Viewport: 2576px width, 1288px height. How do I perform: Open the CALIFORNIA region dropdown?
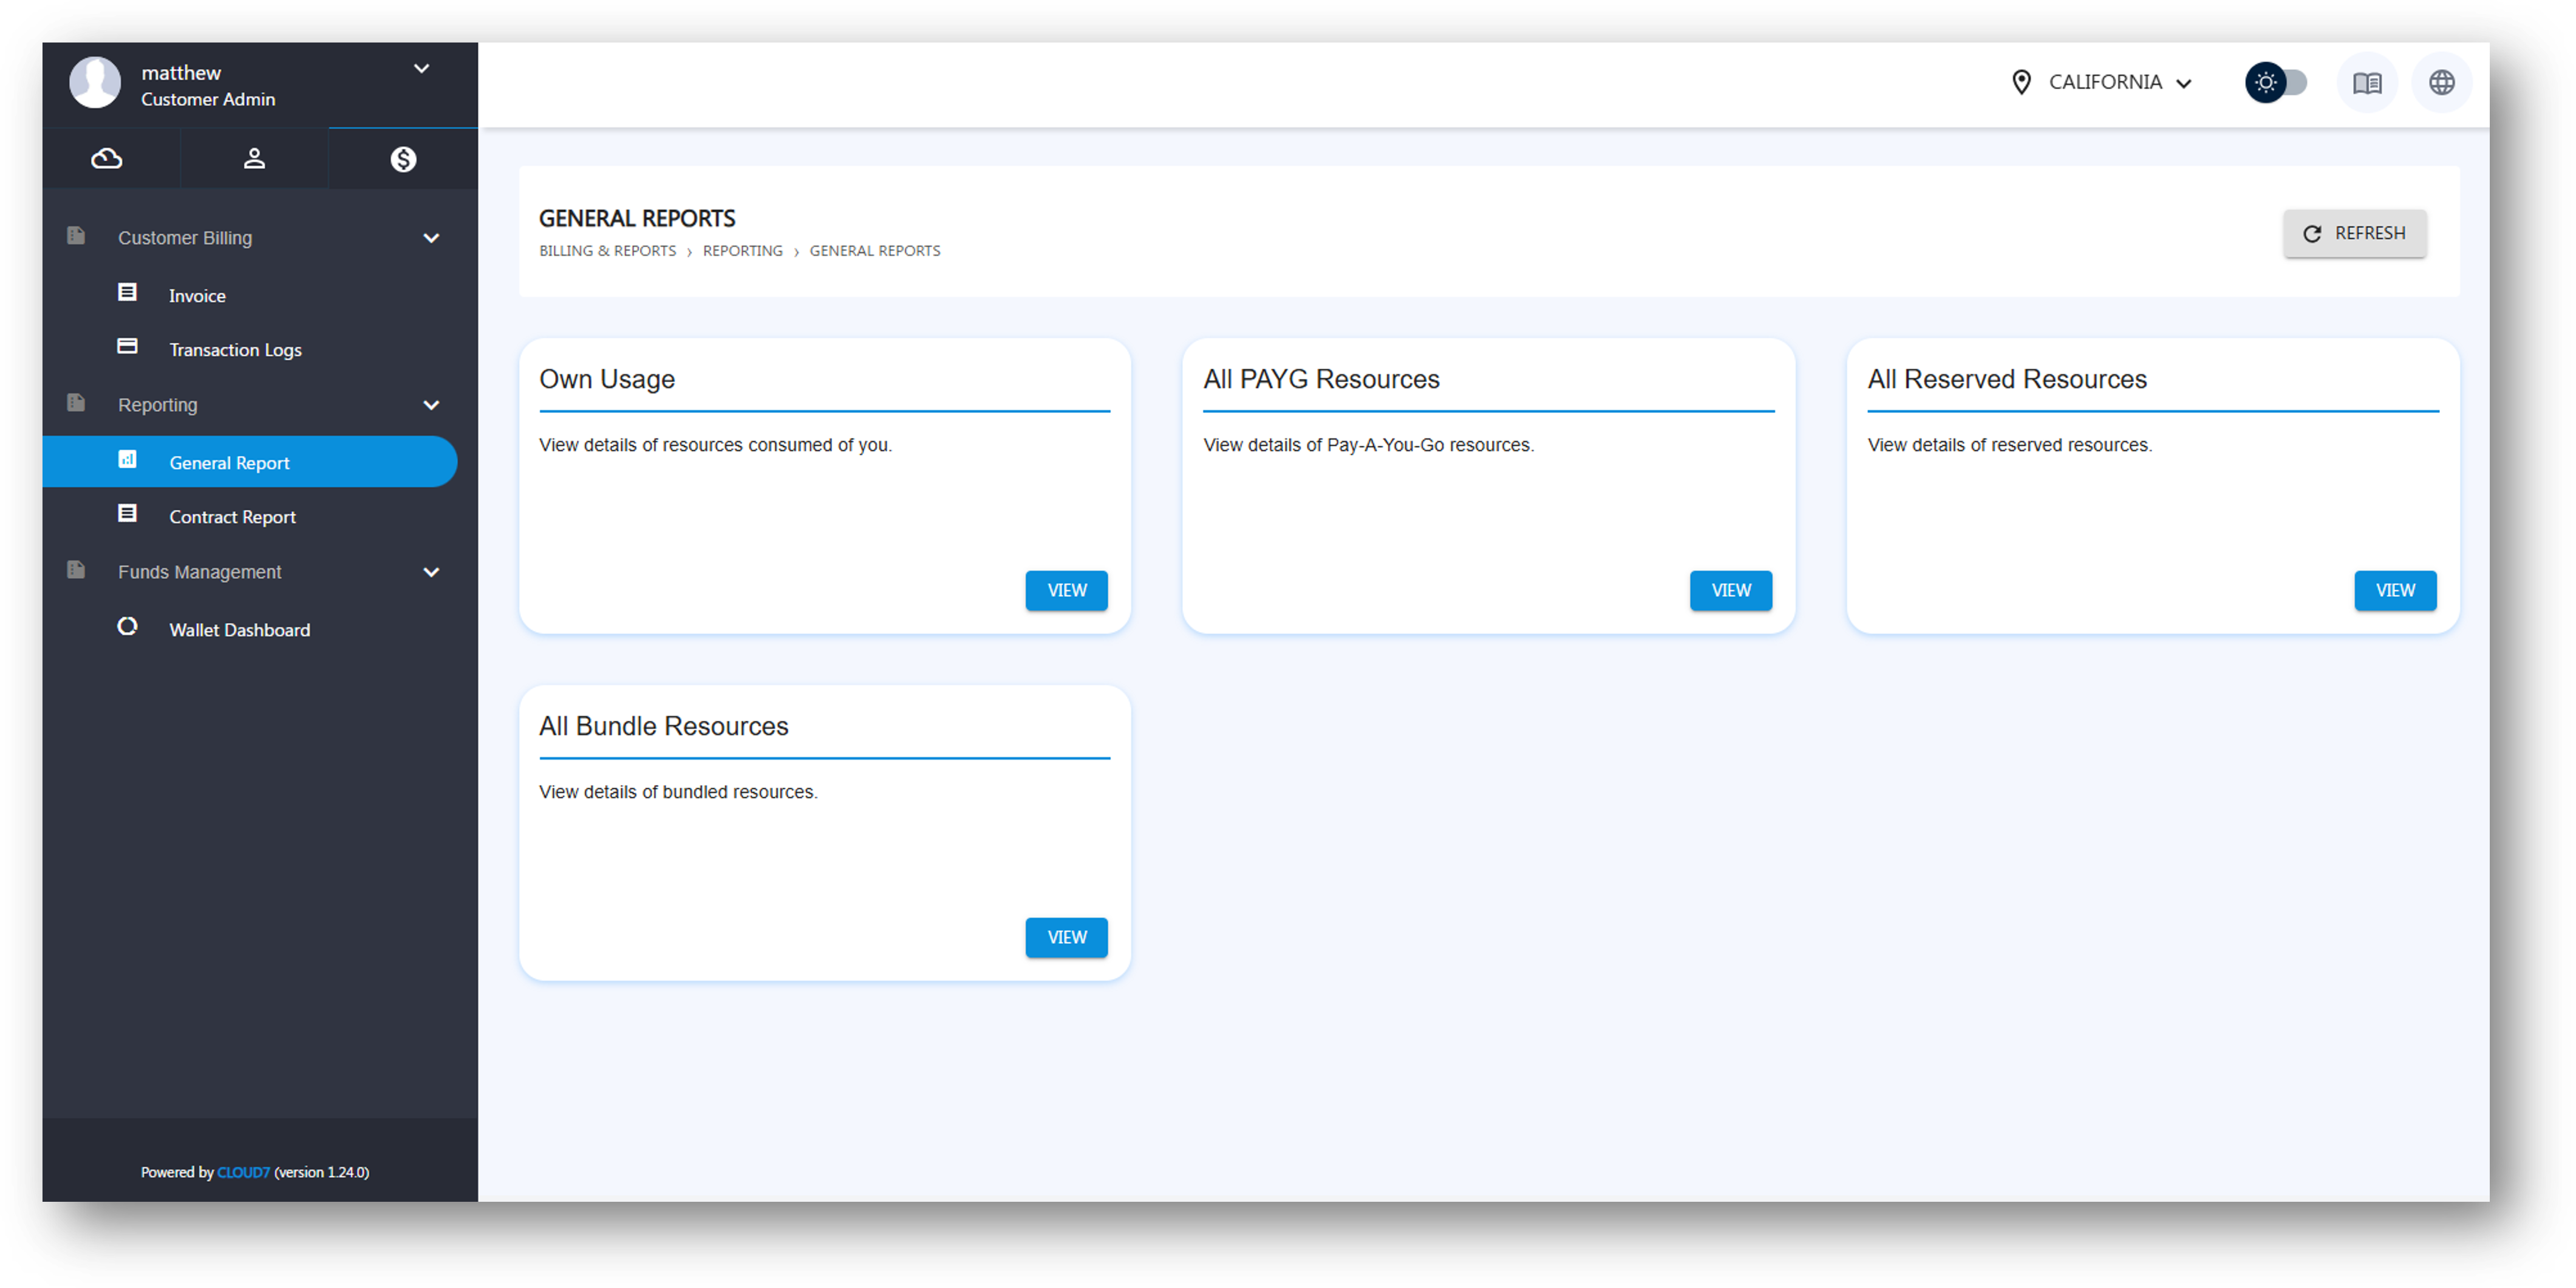coord(2104,82)
